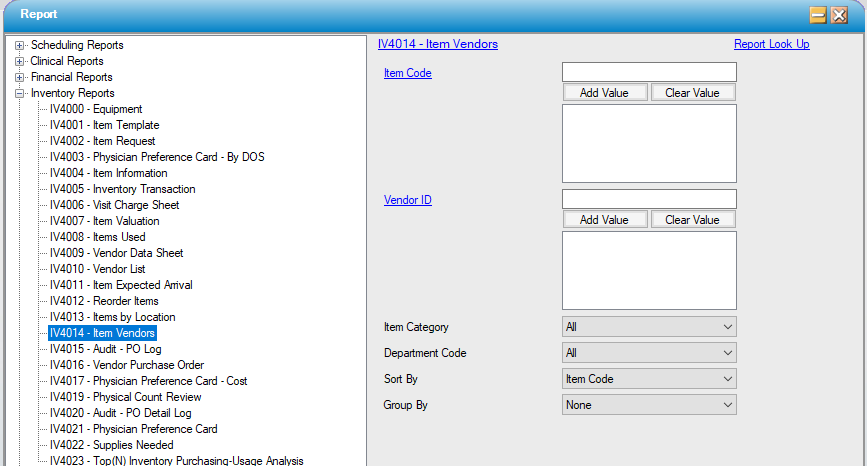This screenshot has width=867, height=466.
Task: Minimize the Report window
Action: point(817,15)
